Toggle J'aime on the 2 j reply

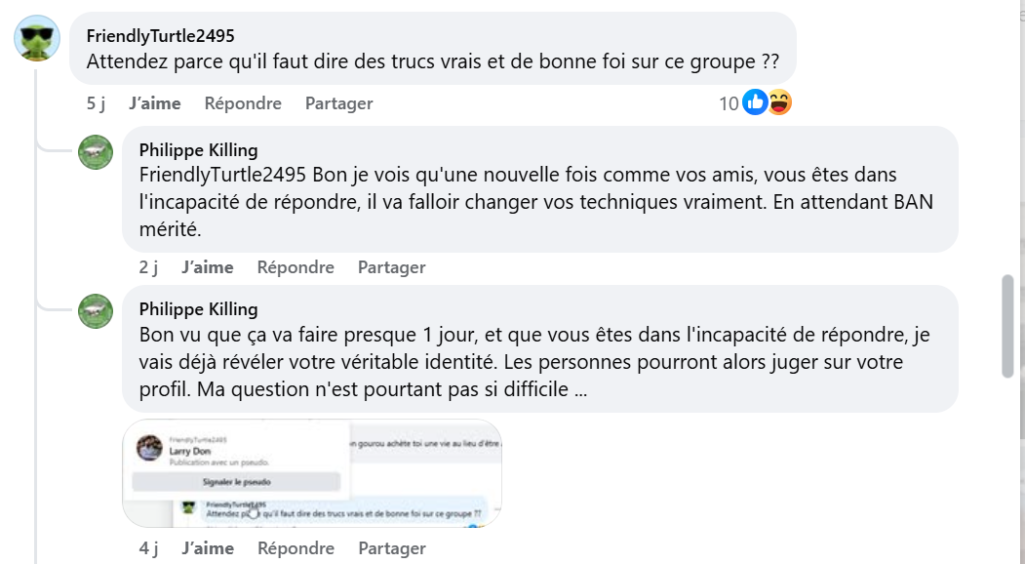[208, 267]
